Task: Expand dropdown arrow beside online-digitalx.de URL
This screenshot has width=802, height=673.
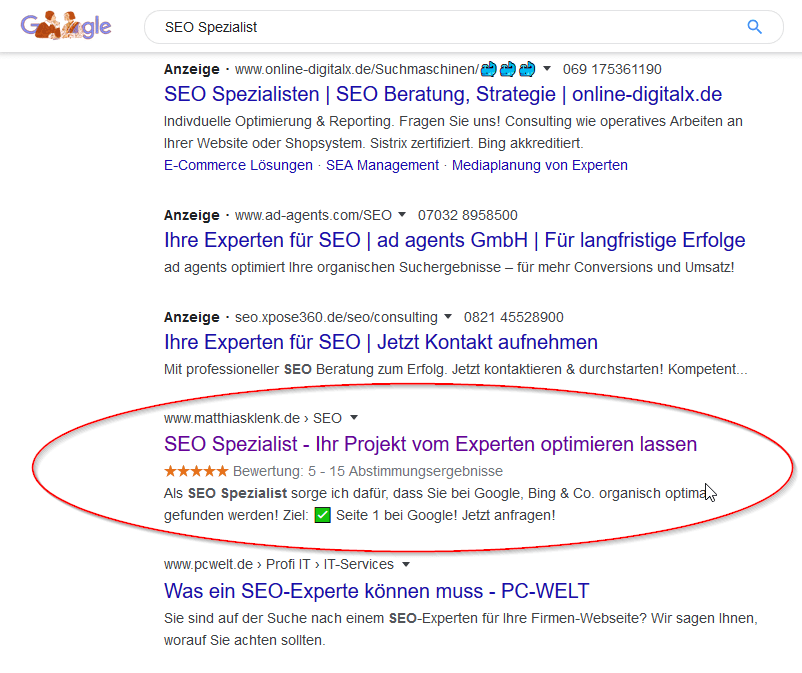Action: click(547, 68)
